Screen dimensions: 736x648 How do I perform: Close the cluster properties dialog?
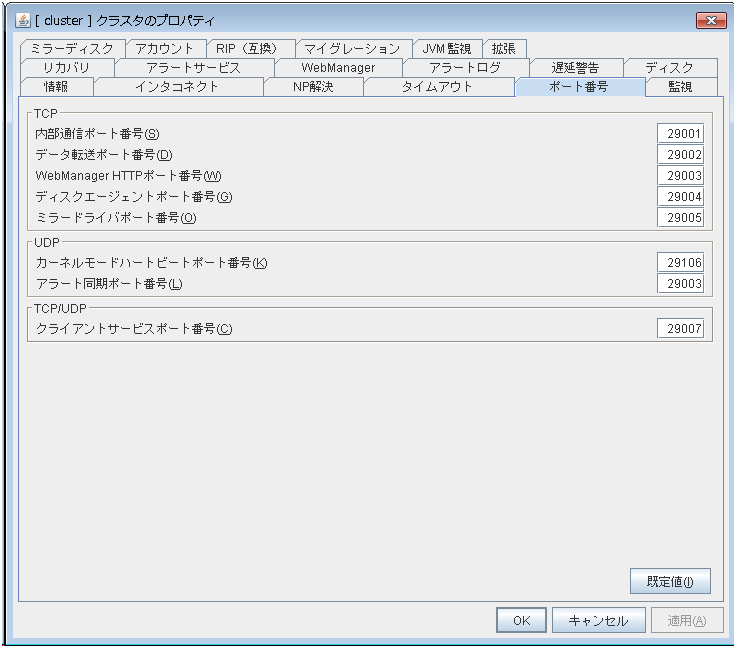tap(710, 20)
